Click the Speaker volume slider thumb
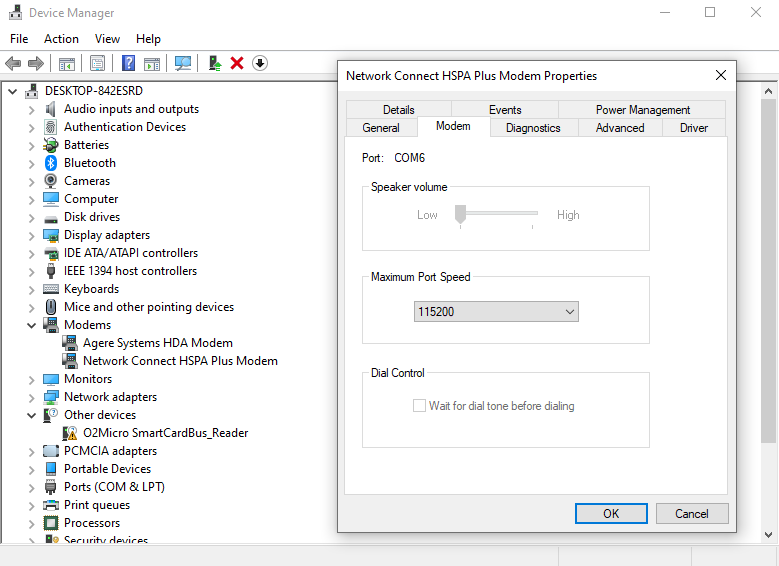Image resolution: width=779 pixels, height=566 pixels. [461, 214]
